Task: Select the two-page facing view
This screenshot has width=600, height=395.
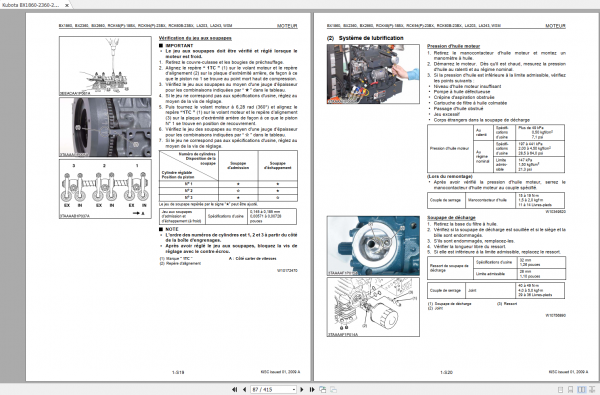Action: tap(581, 390)
